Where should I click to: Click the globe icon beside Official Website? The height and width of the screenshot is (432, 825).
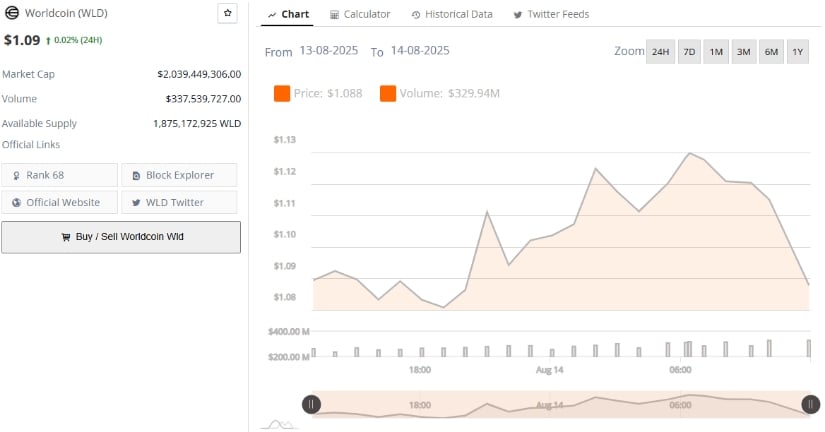pos(17,203)
